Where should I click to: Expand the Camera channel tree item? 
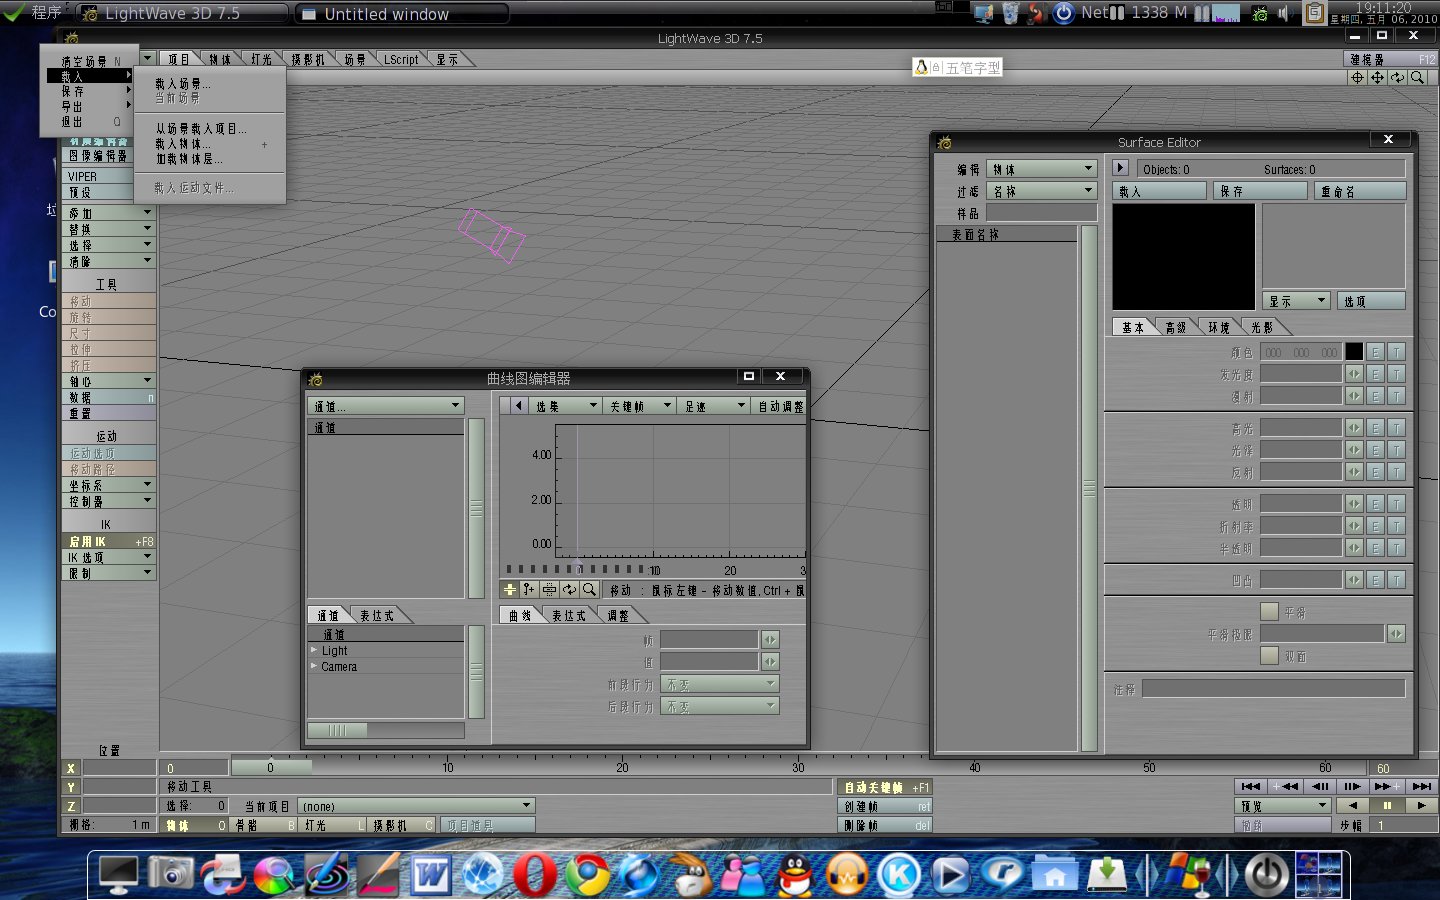[x=314, y=666]
